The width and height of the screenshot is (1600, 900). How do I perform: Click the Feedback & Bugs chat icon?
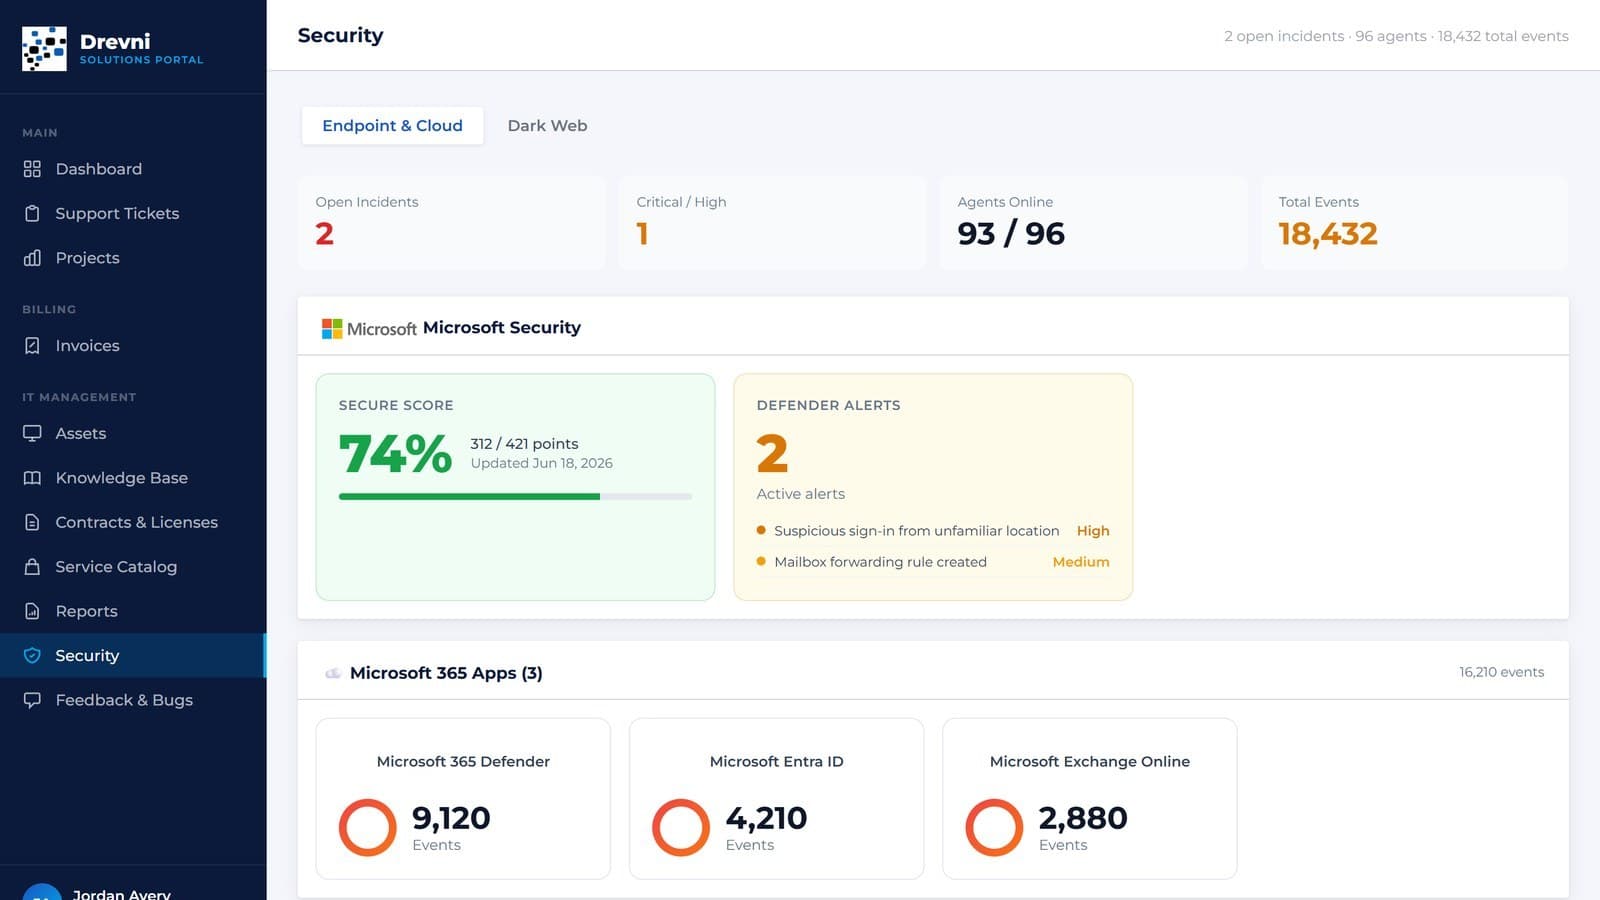click(x=32, y=700)
